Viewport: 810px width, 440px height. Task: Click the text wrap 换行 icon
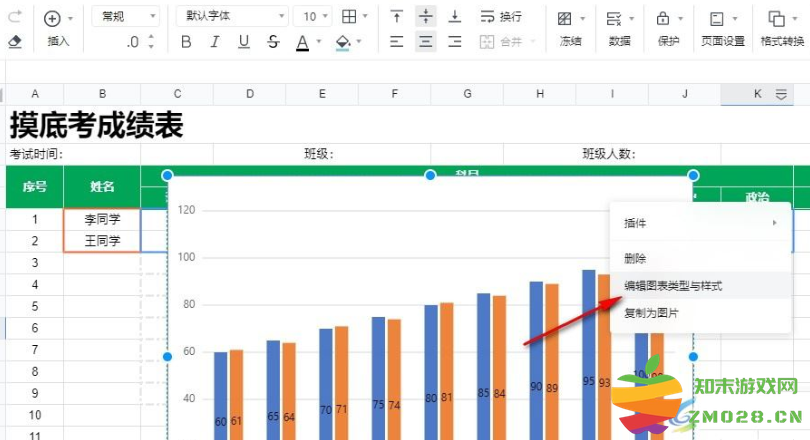tap(500, 17)
